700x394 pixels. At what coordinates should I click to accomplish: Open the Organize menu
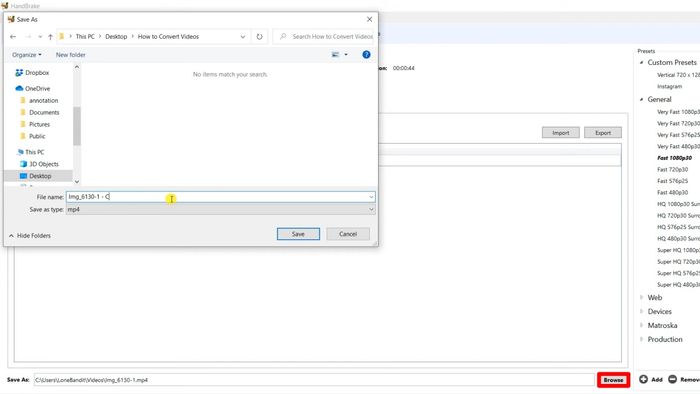point(27,55)
